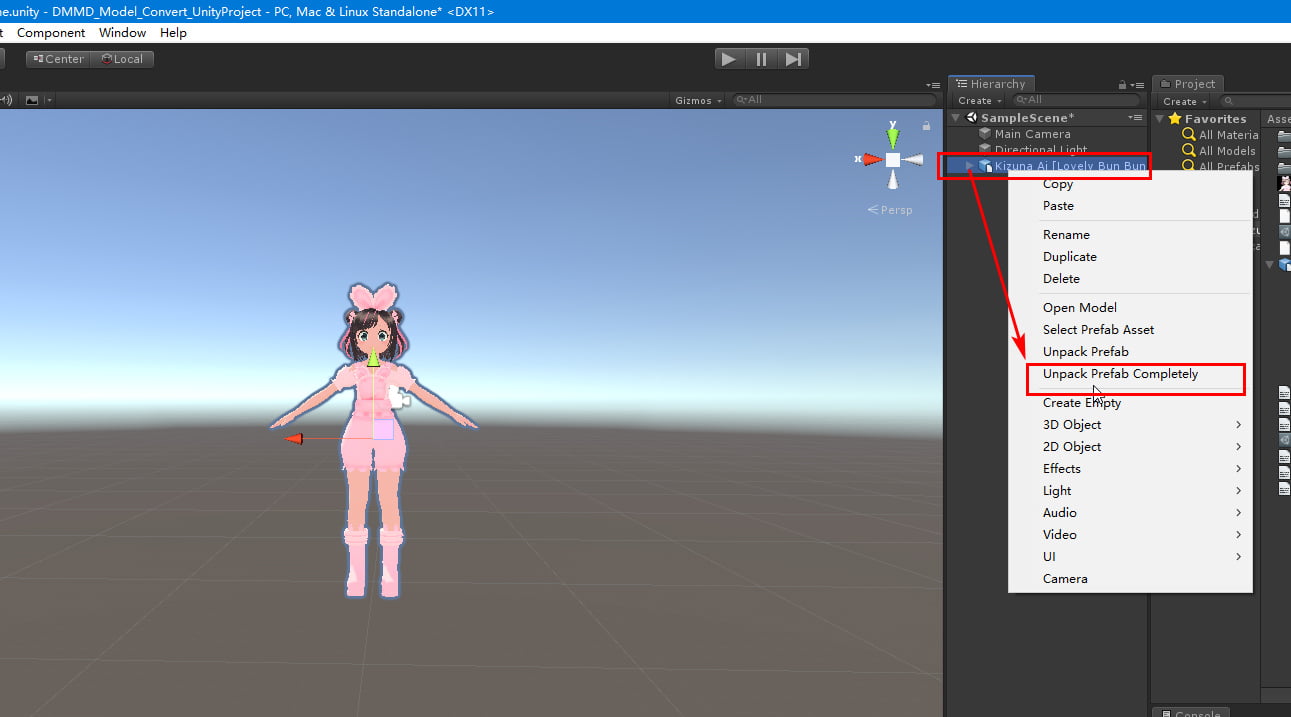
Task: Click the lock icon on the Hierarchy panel
Action: click(1120, 84)
